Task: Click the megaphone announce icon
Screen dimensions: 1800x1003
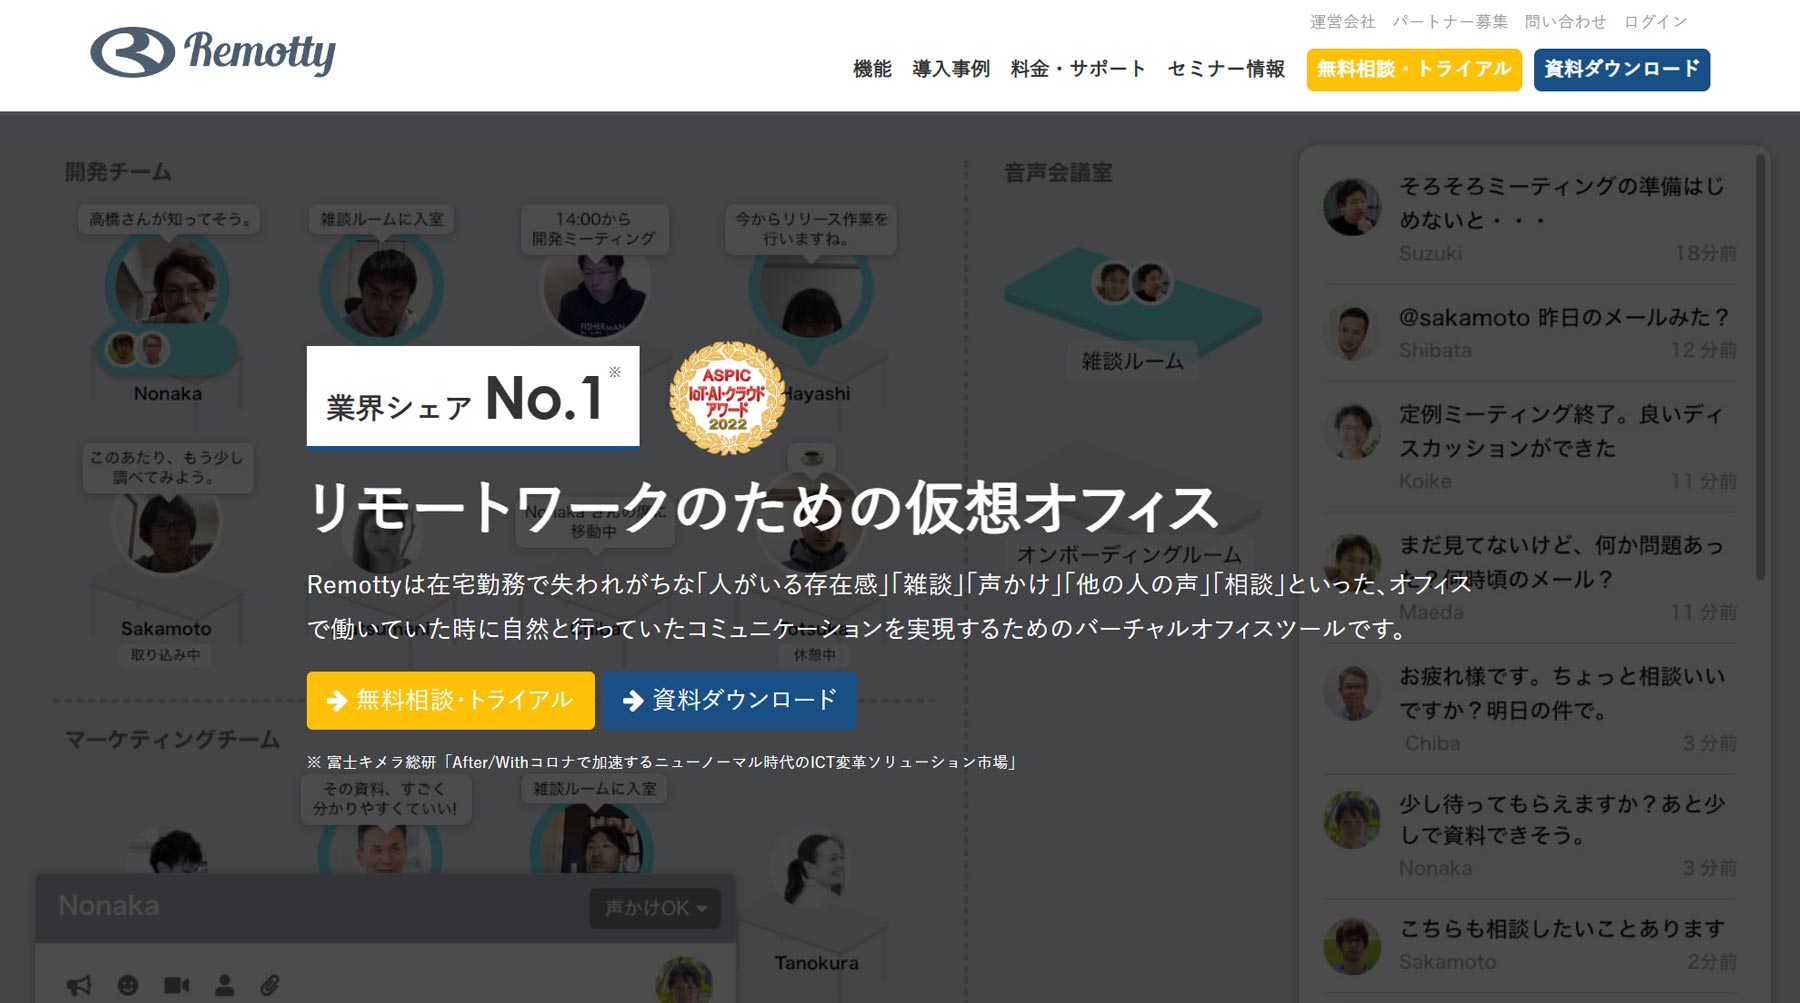Action: 79,985
